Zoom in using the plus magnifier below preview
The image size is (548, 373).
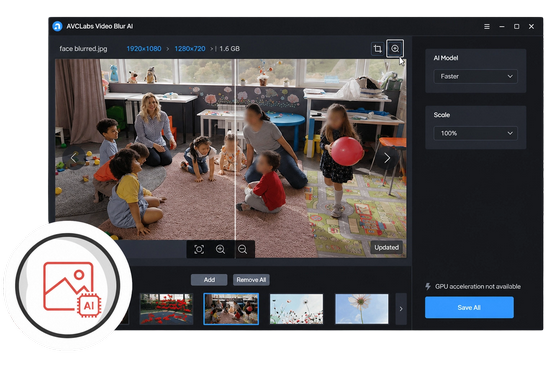220,249
